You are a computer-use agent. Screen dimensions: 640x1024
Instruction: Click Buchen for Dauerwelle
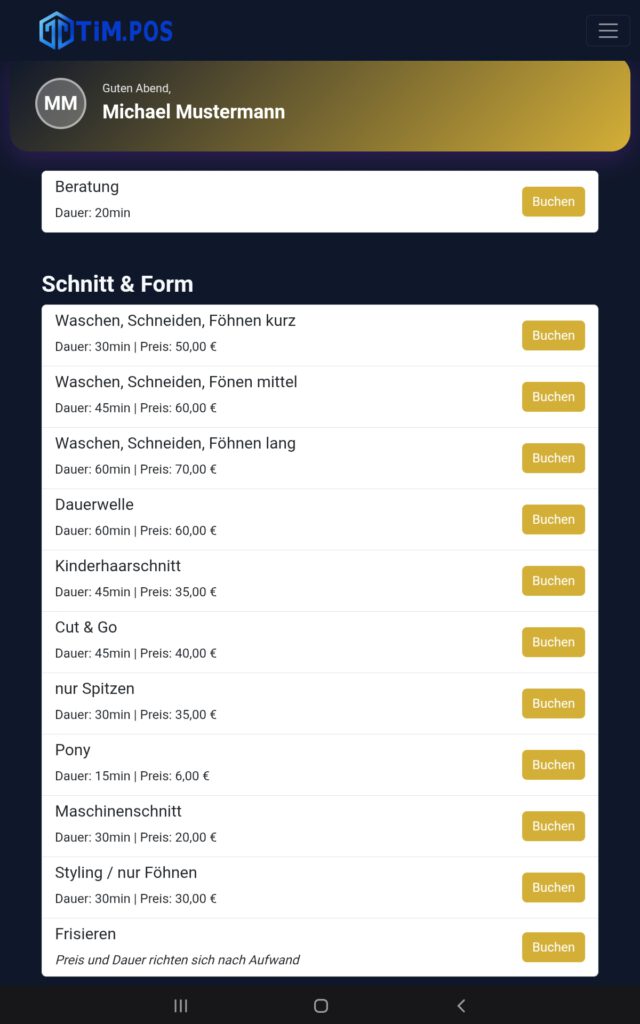(x=553, y=520)
